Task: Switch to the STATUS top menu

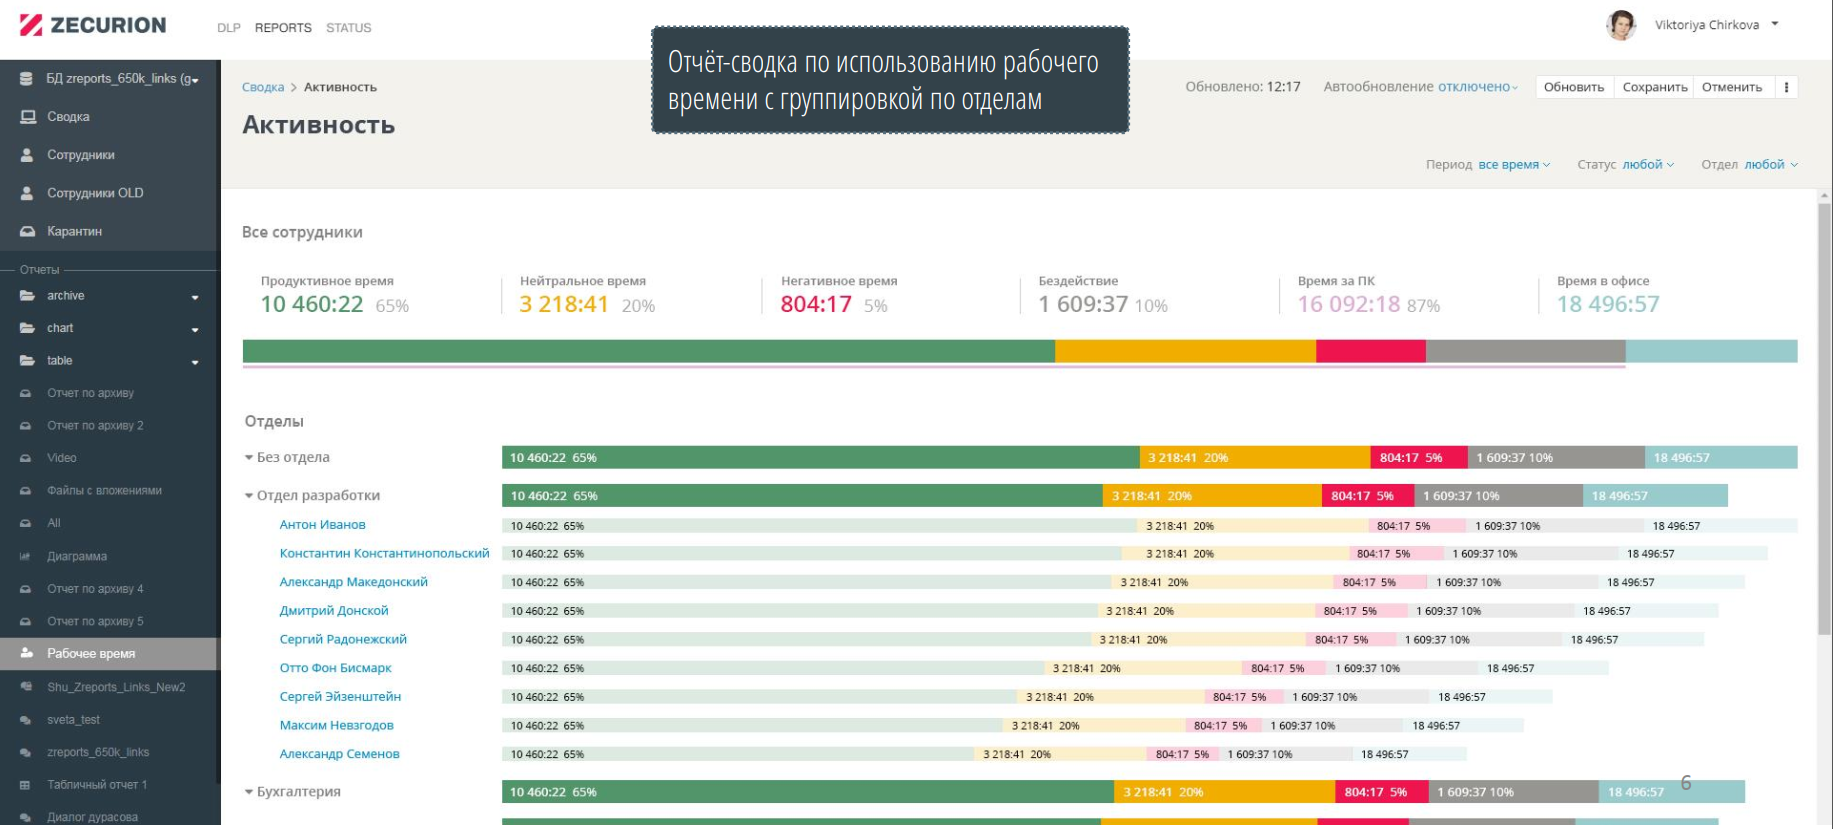Action: tap(348, 28)
